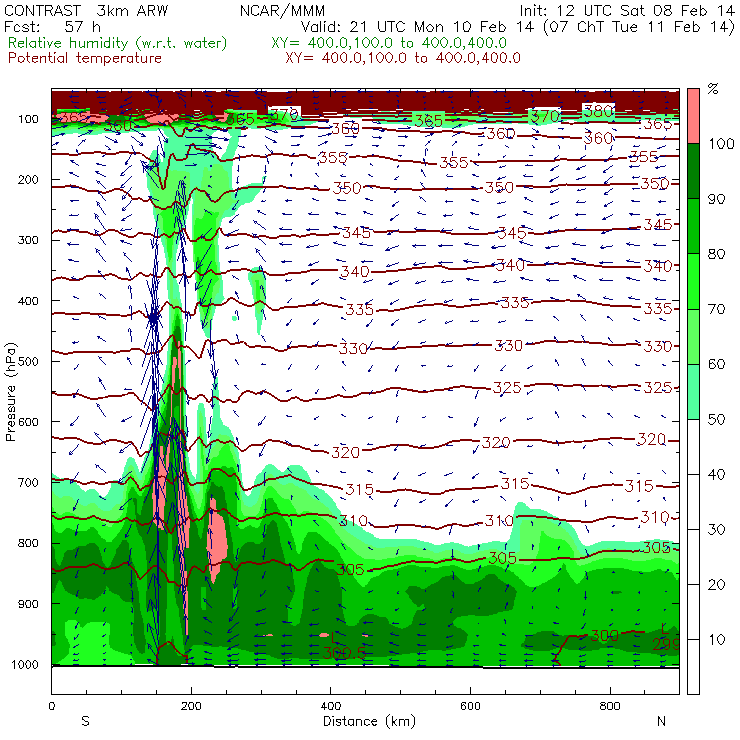Click the "30" colorbar label
Viewport: 740px width, 740px height.
[717, 530]
